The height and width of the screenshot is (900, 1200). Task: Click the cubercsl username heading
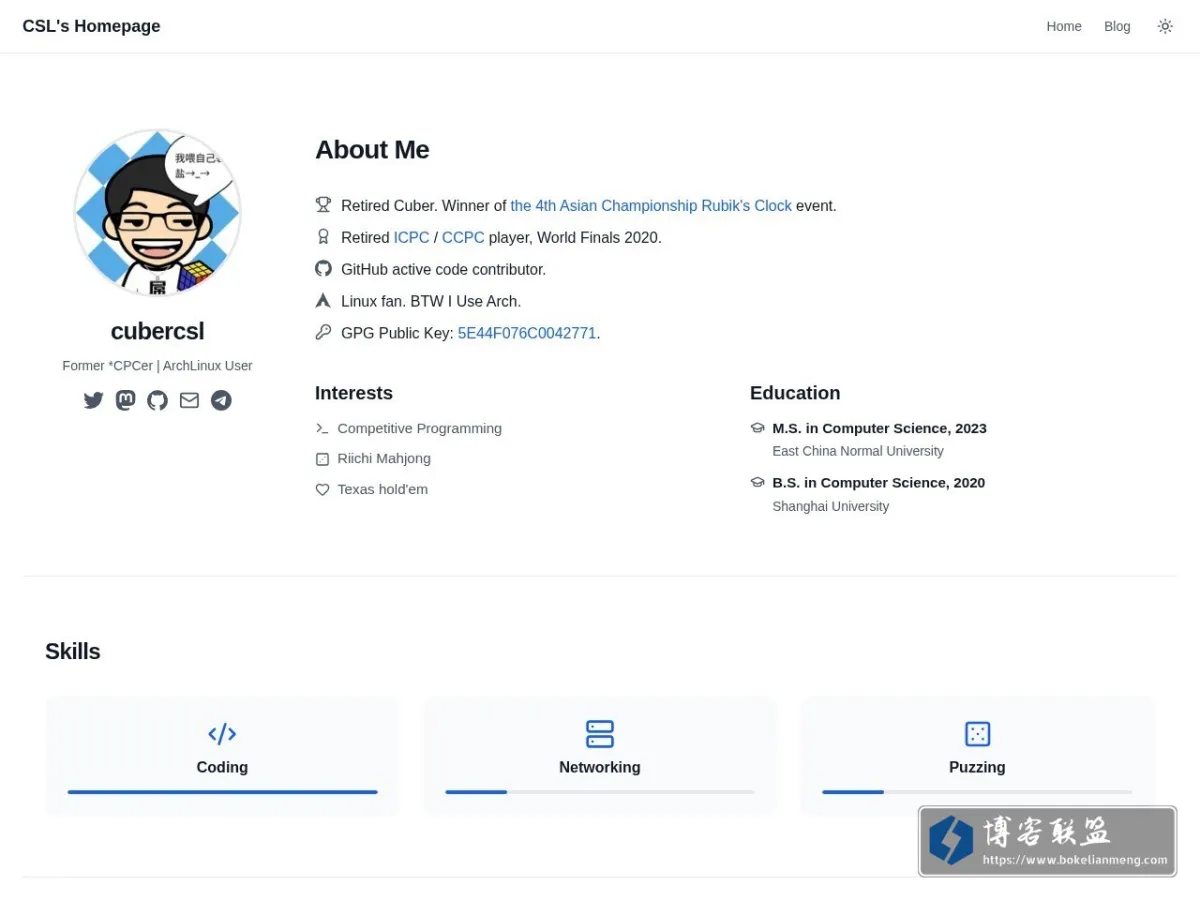(x=157, y=331)
